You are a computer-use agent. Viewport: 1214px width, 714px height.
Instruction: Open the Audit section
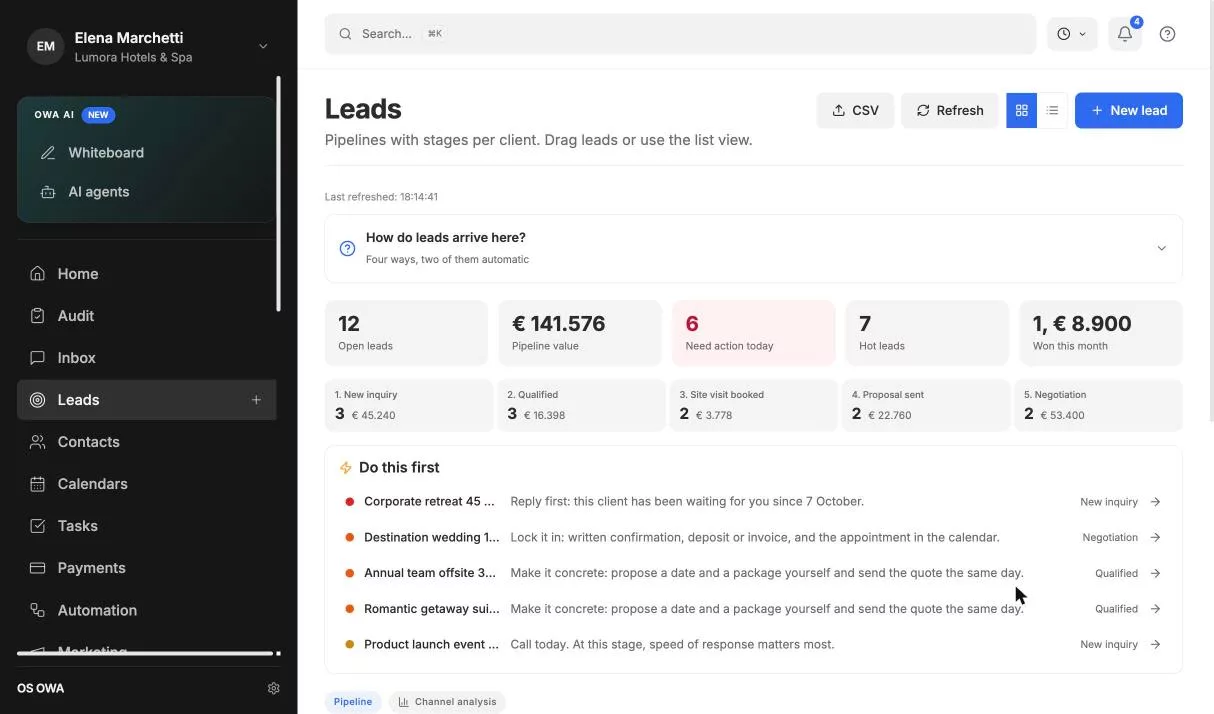(x=146, y=316)
